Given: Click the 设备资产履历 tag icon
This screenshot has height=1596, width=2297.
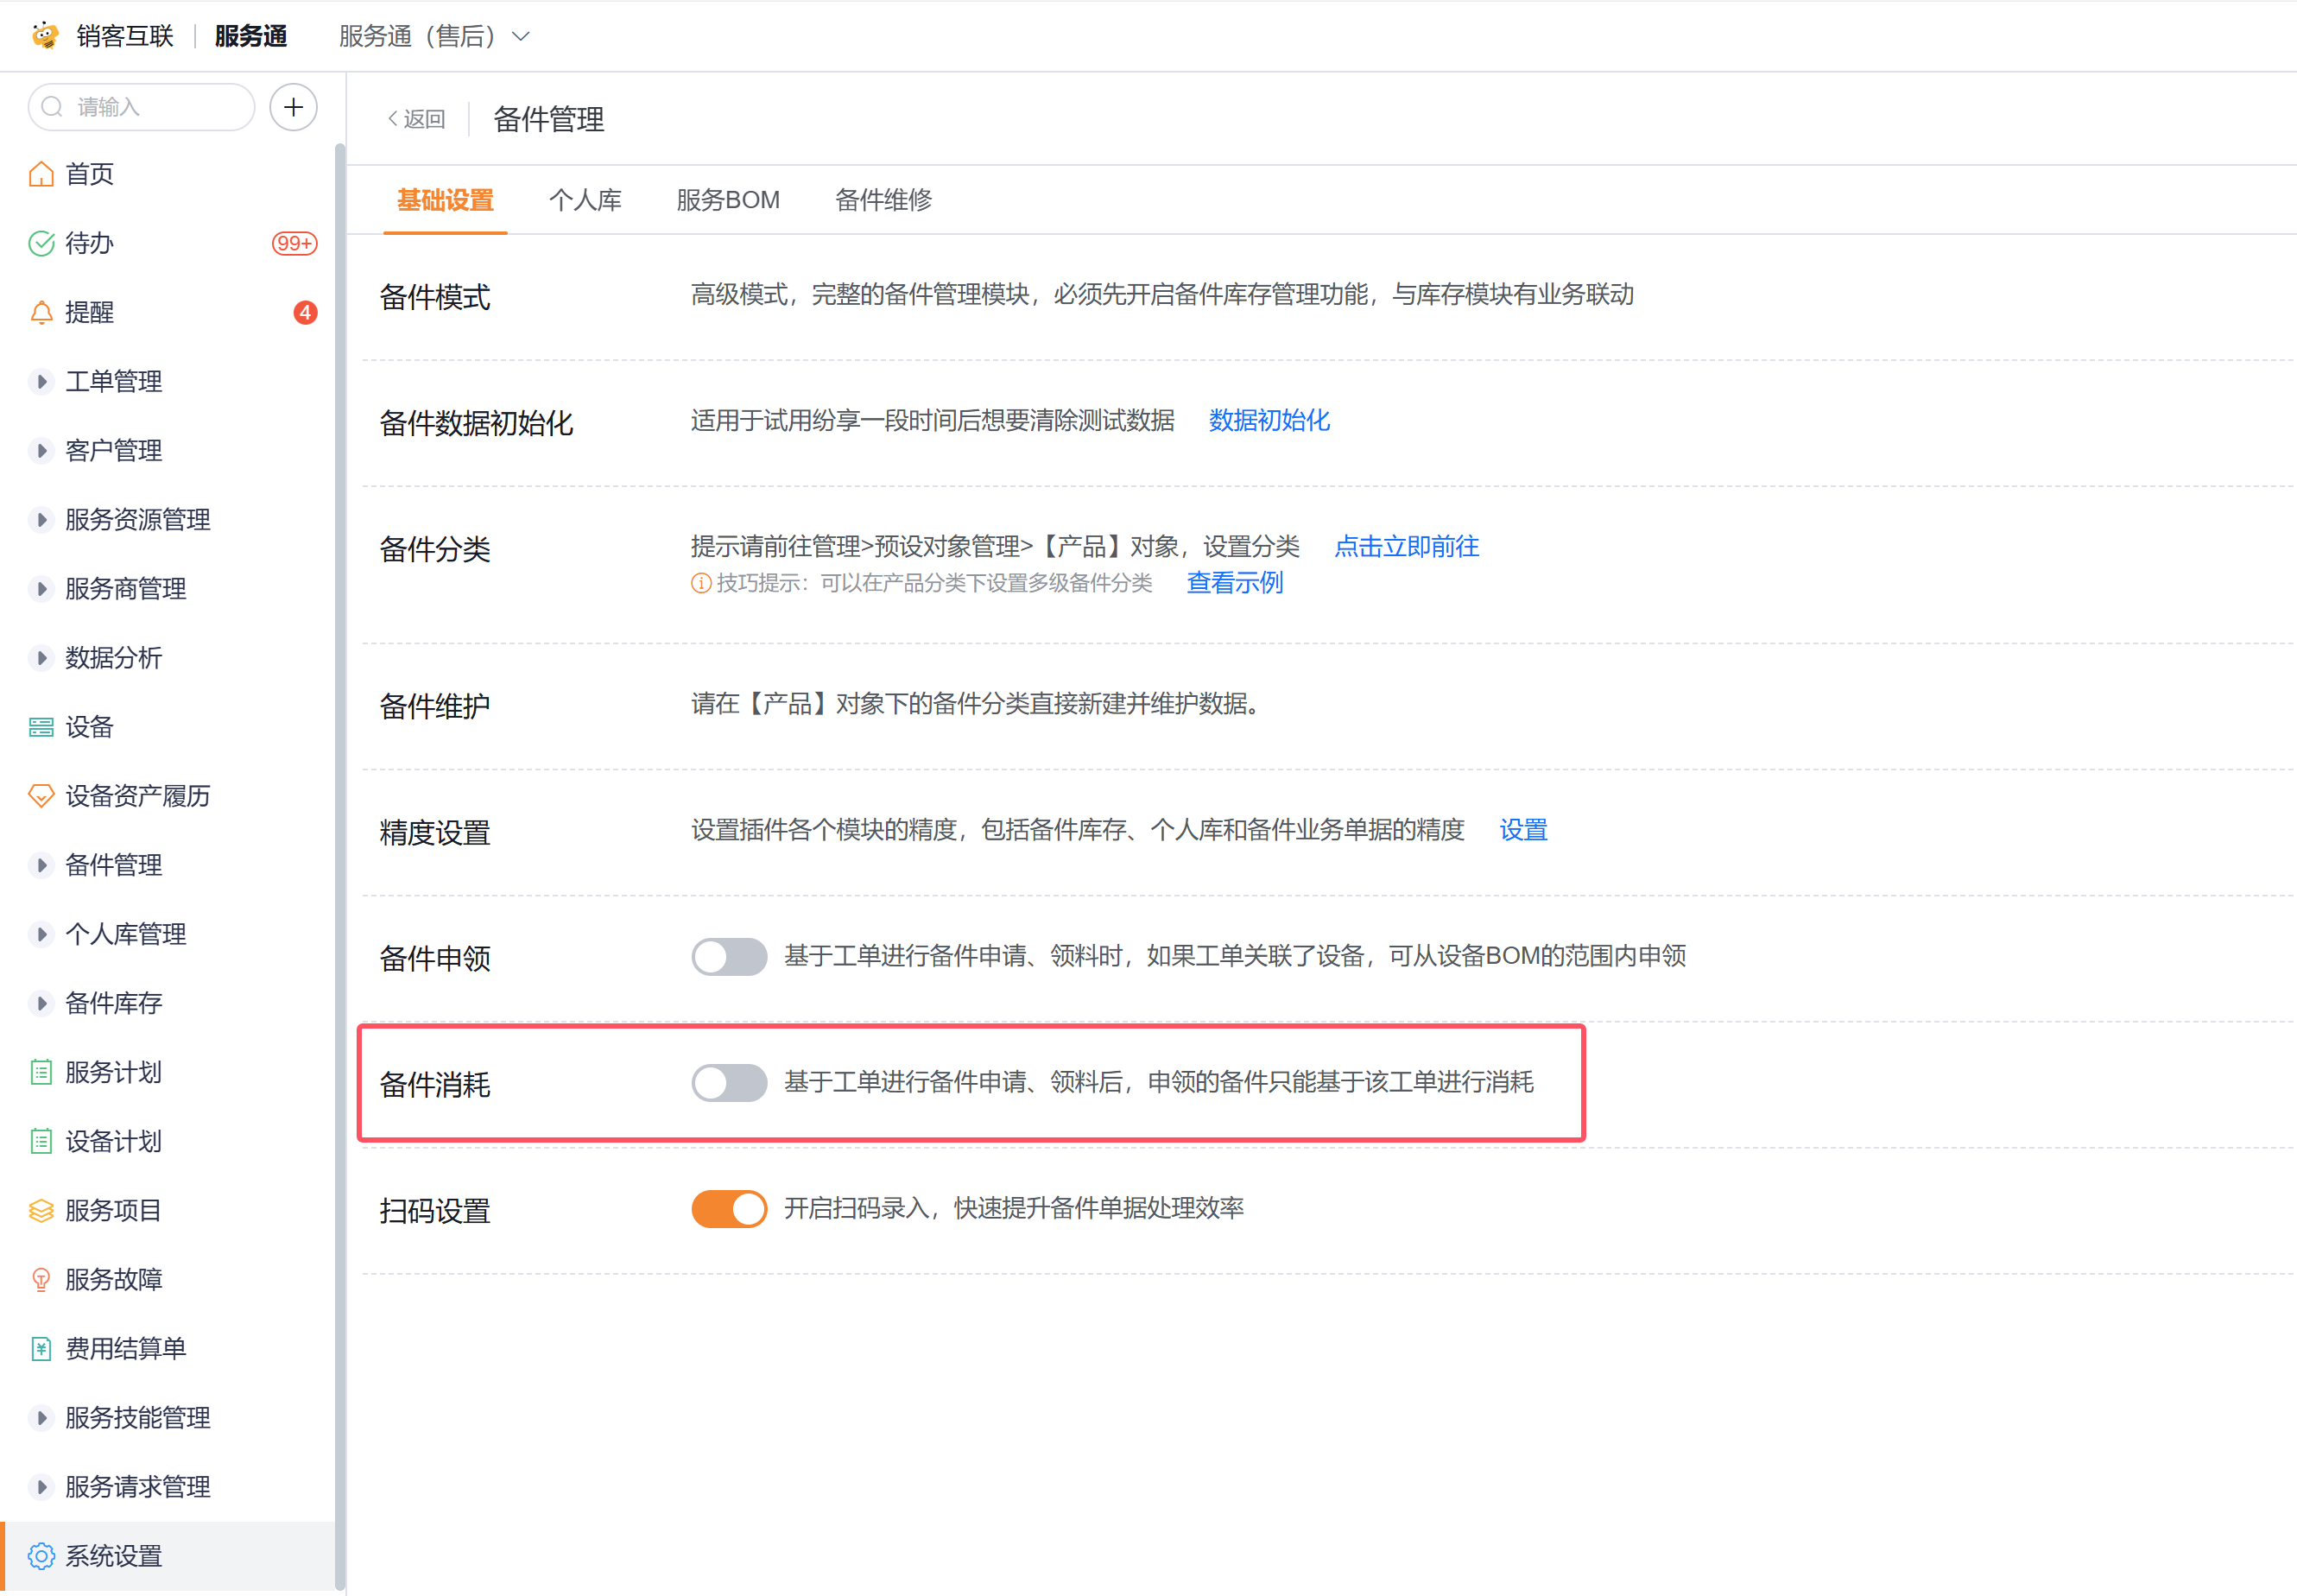Looking at the screenshot, I should pyautogui.click(x=41, y=796).
